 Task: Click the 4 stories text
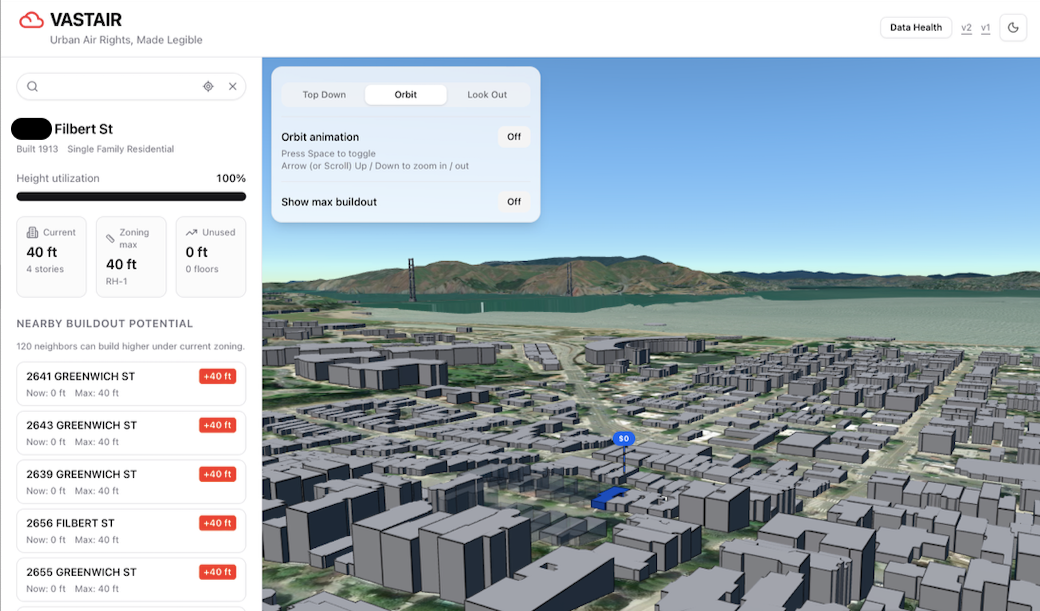tap(45, 269)
